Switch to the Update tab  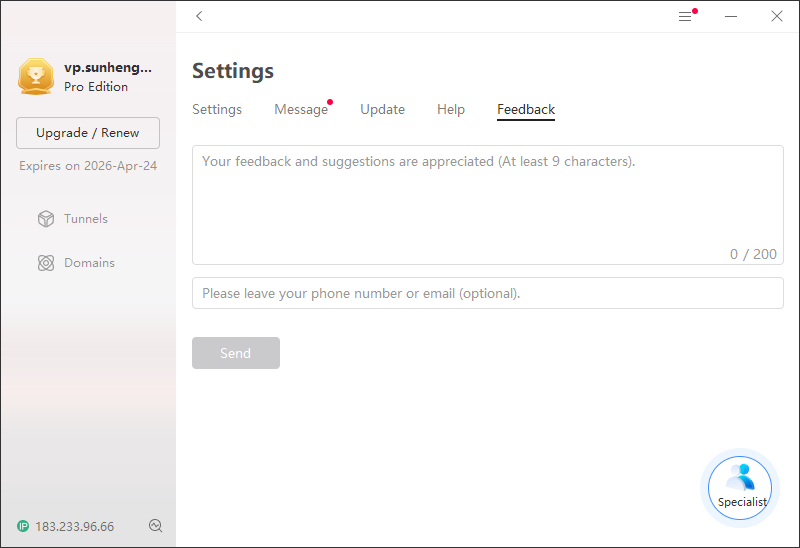click(383, 110)
